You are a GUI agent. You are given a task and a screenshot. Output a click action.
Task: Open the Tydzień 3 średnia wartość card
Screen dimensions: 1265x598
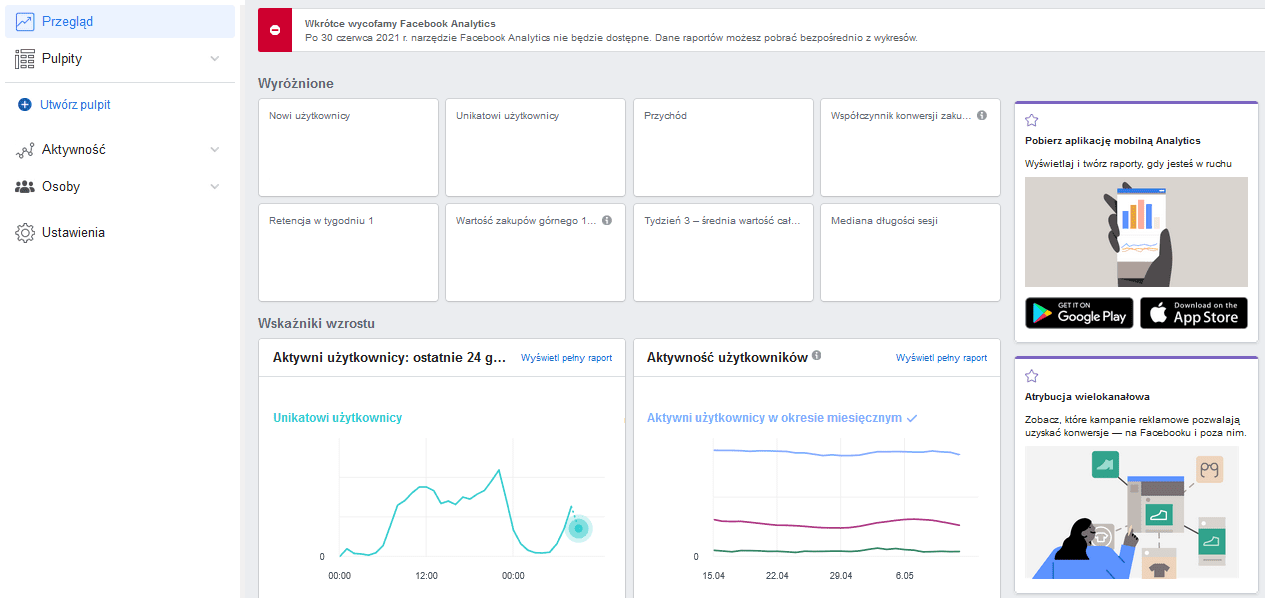pos(723,252)
